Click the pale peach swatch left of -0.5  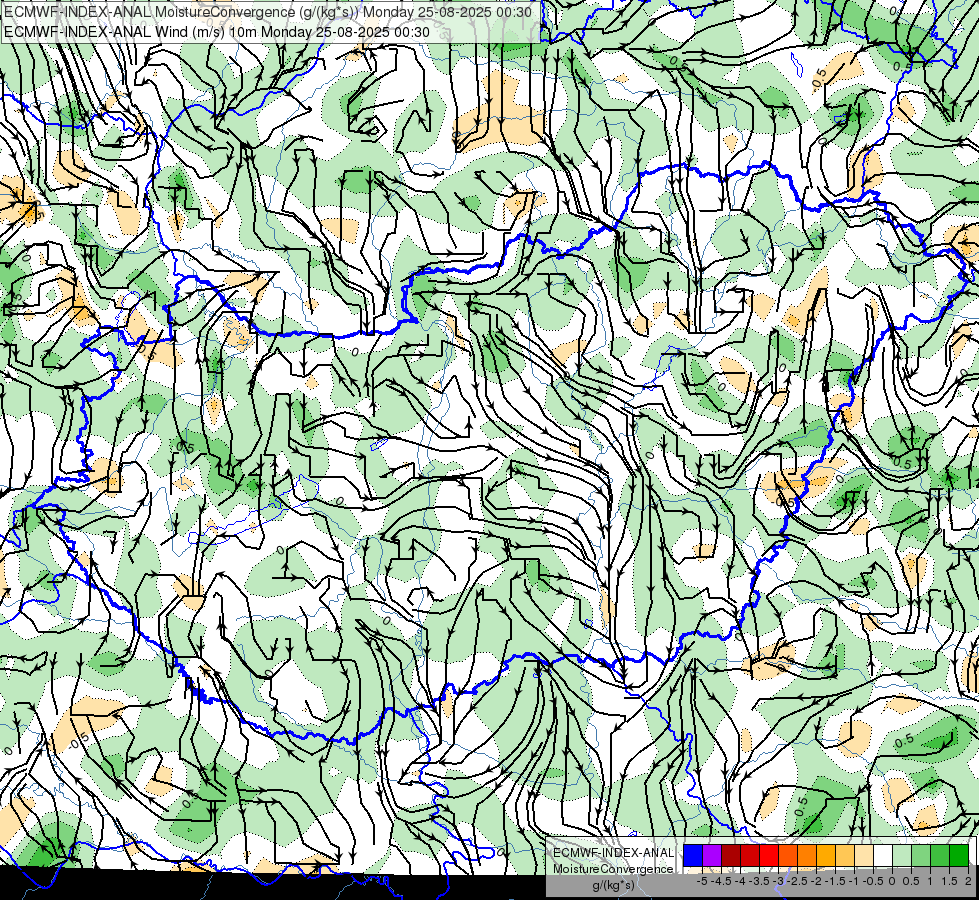(x=864, y=855)
